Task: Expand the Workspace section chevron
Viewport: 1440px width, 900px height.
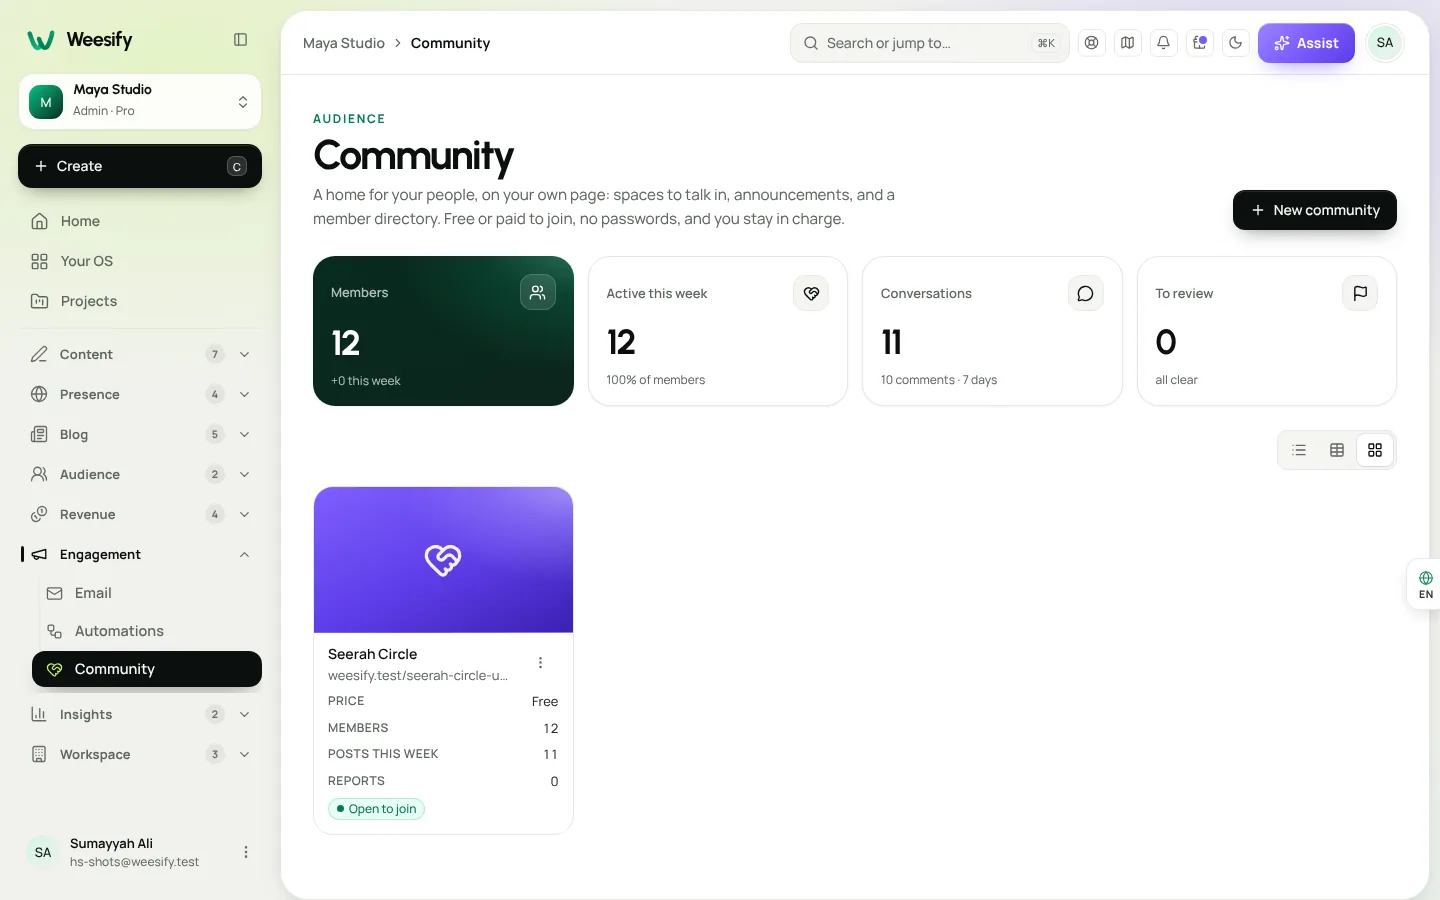Action: coord(245,754)
